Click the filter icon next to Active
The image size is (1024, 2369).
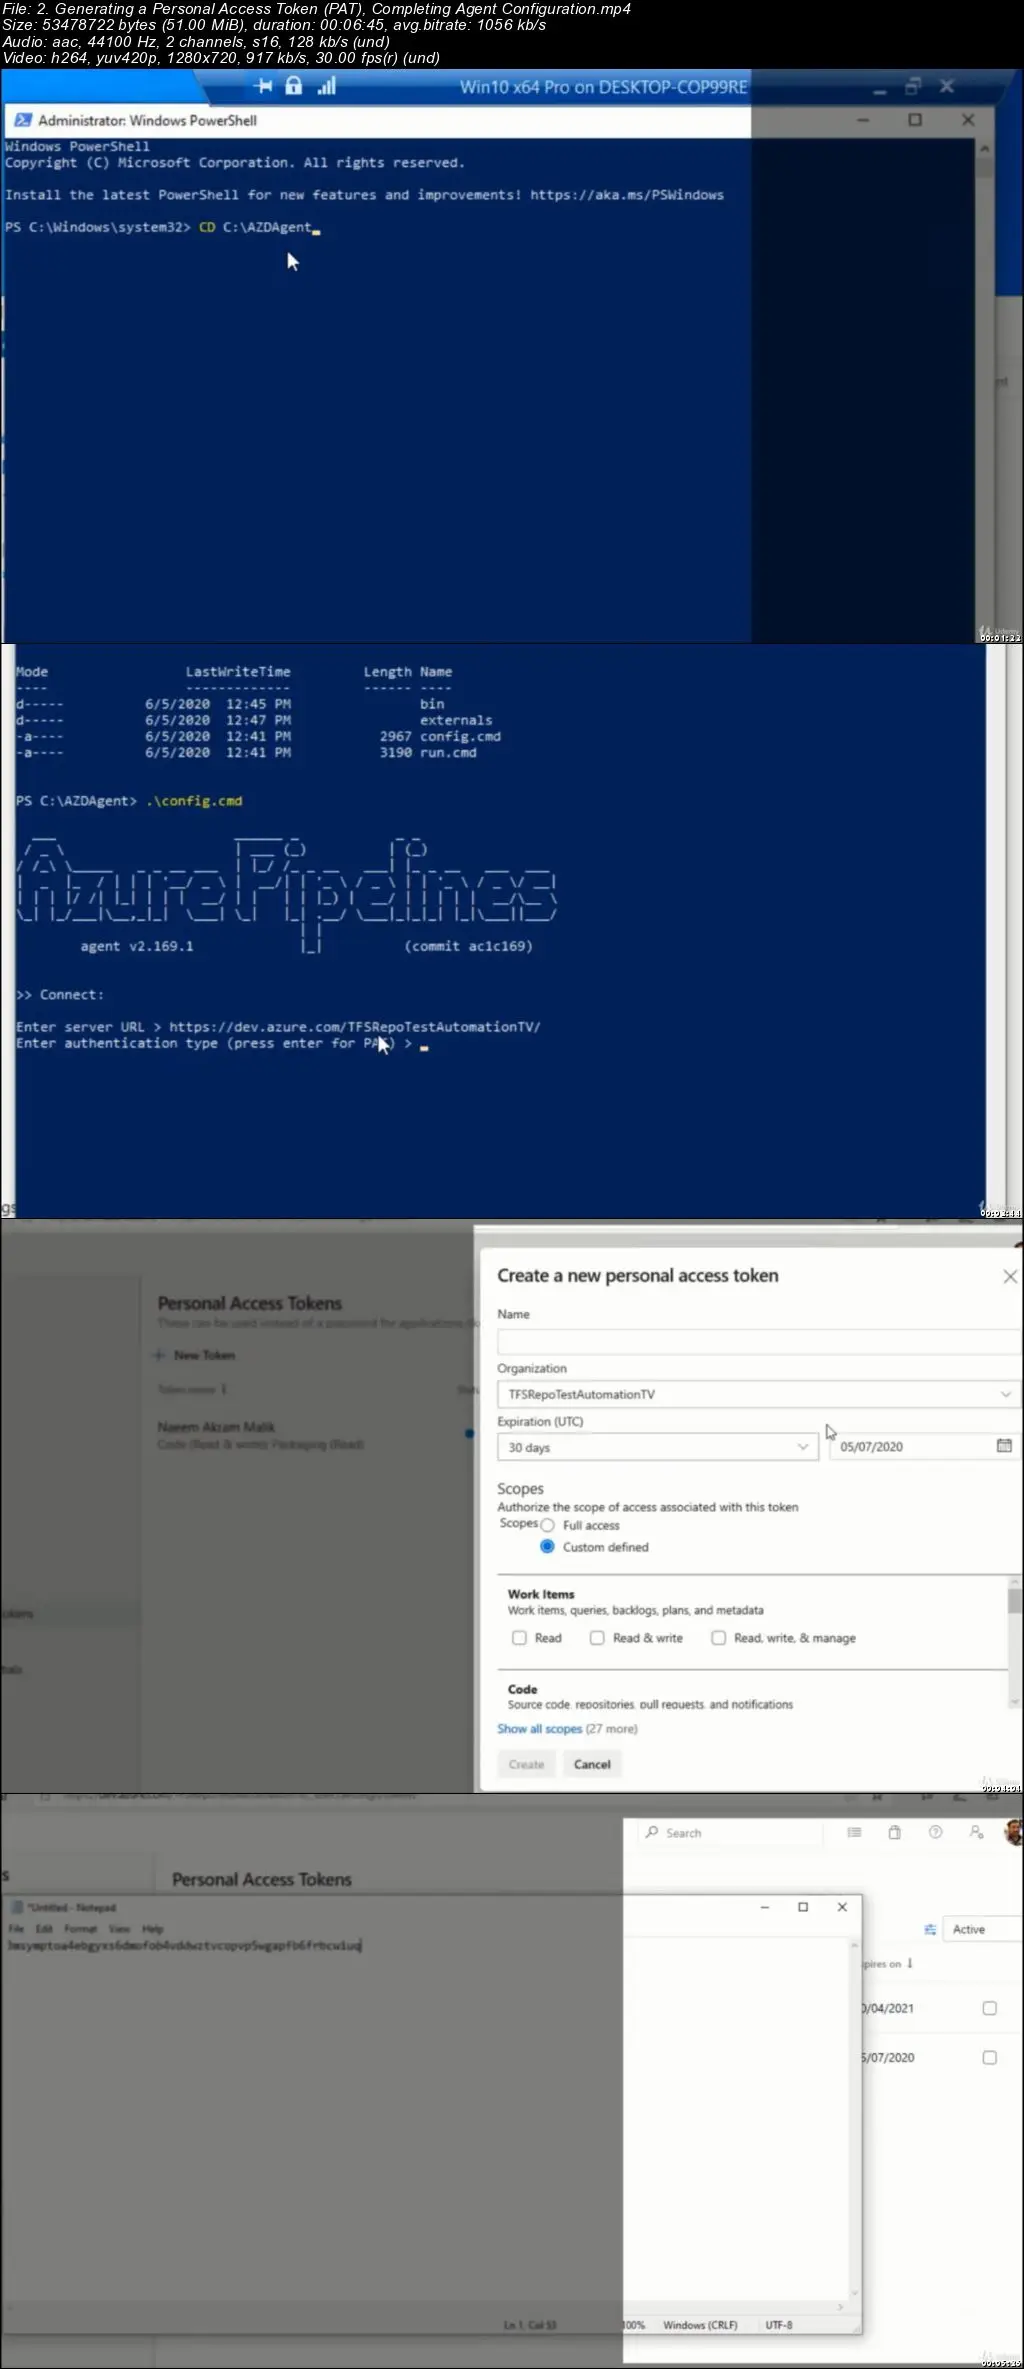click(930, 1929)
